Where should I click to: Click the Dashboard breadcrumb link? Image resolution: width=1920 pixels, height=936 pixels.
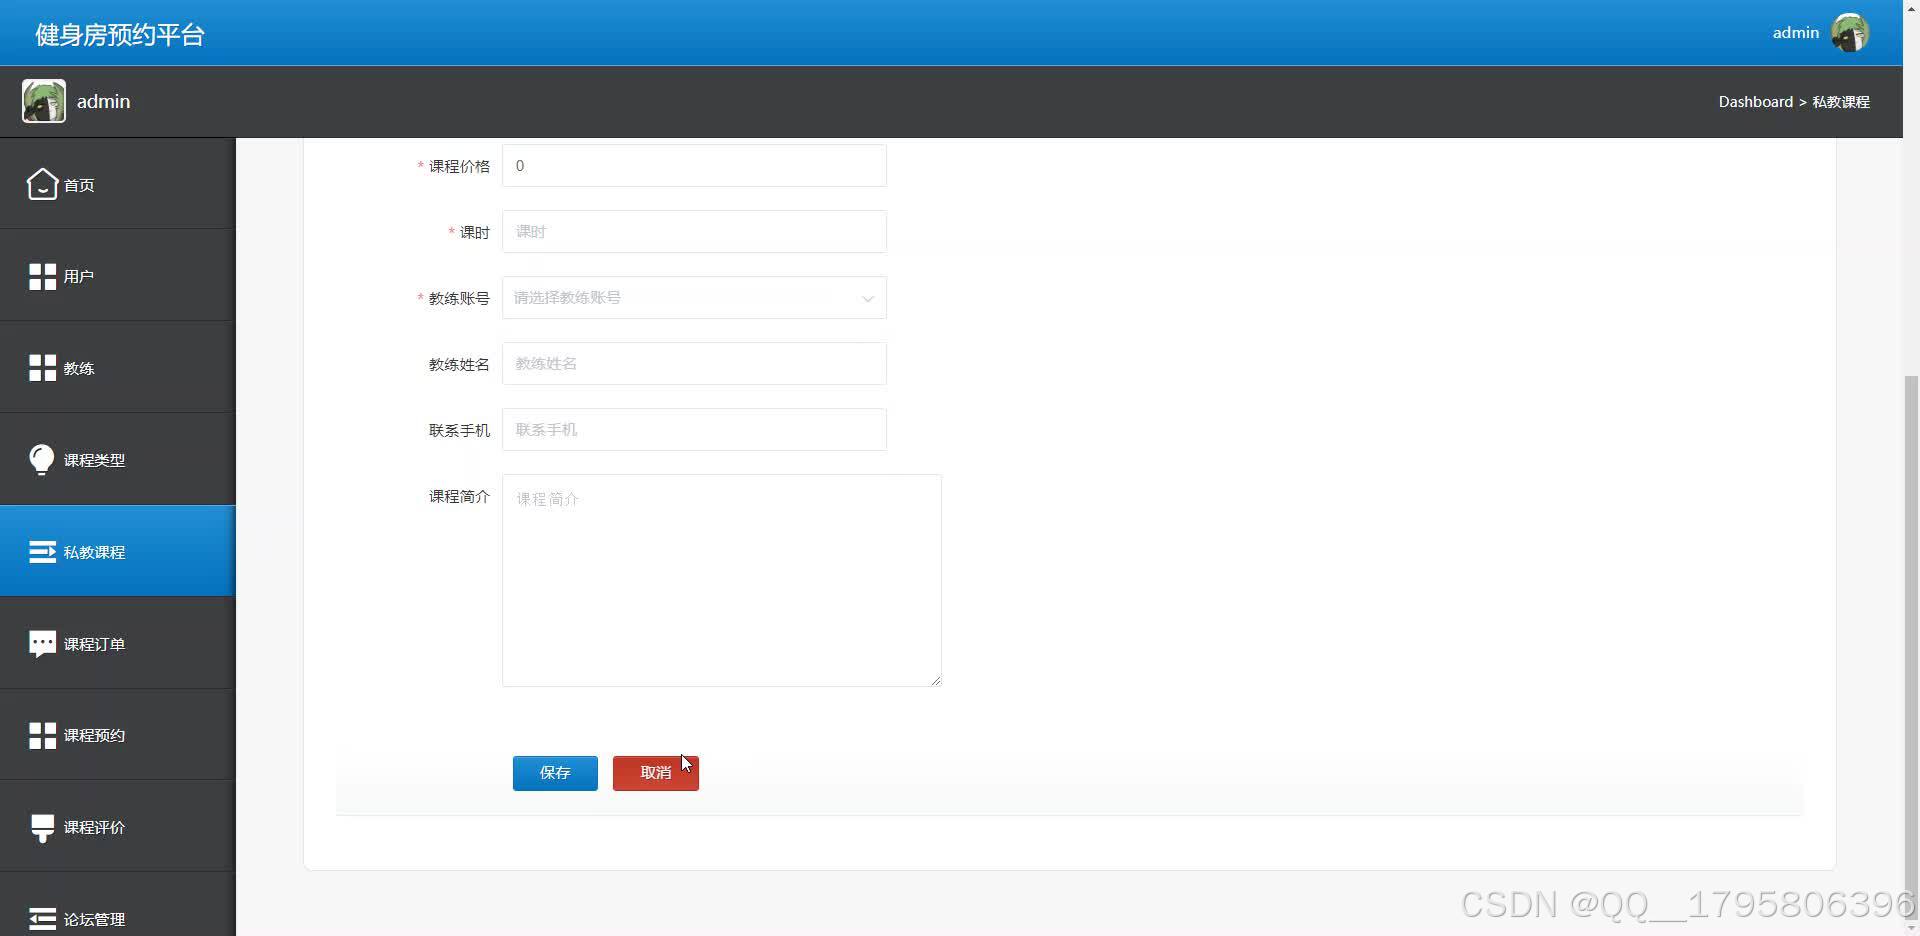point(1755,102)
